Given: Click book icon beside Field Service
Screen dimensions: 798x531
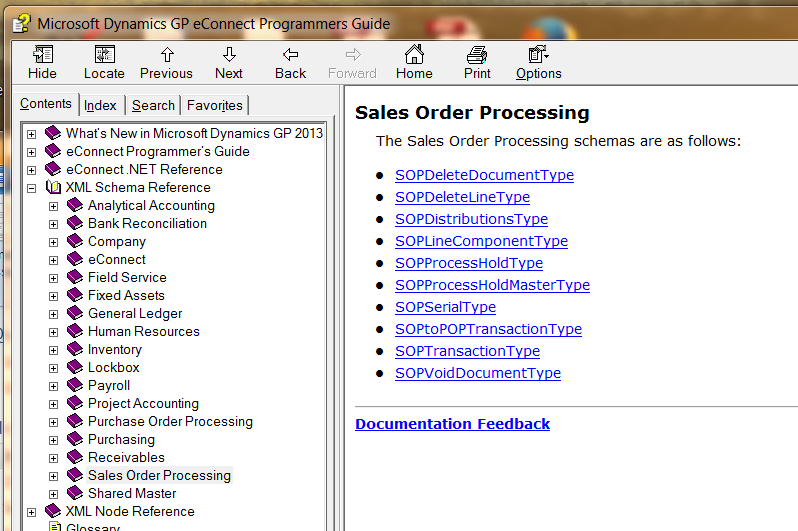Looking at the screenshot, I should (x=75, y=277).
